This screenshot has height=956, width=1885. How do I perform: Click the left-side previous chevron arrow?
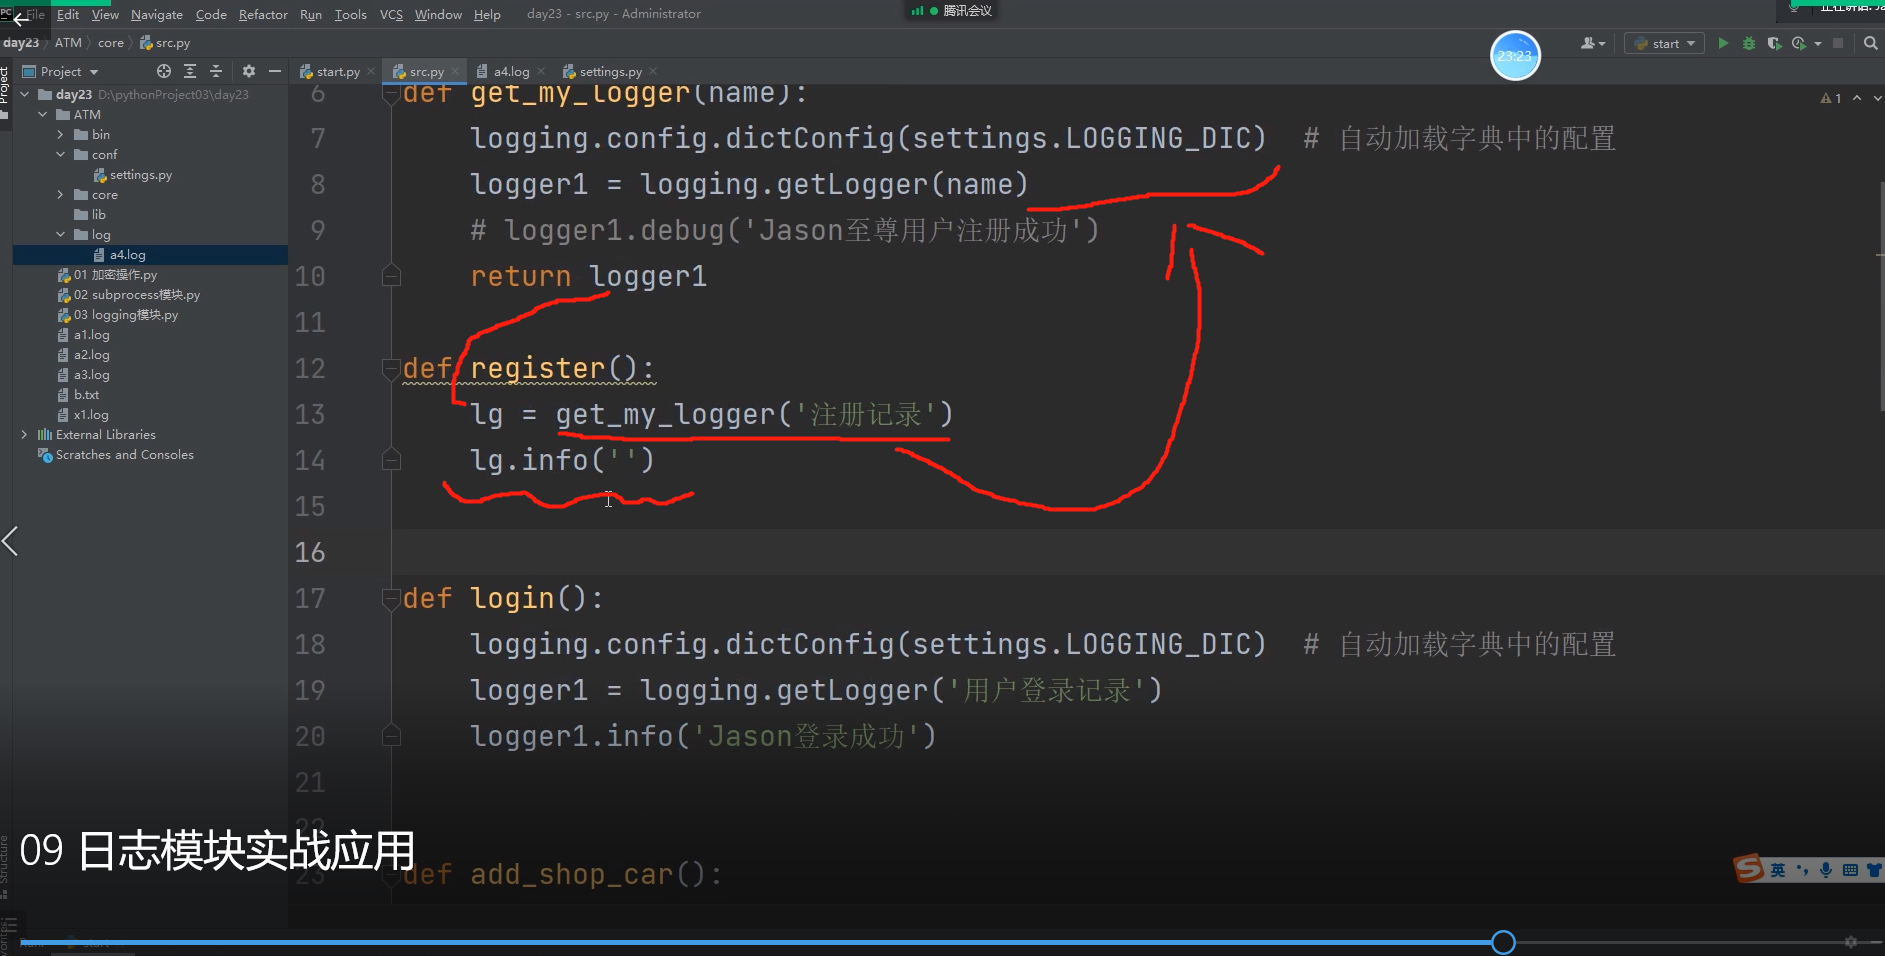click(x=10, y=541)
